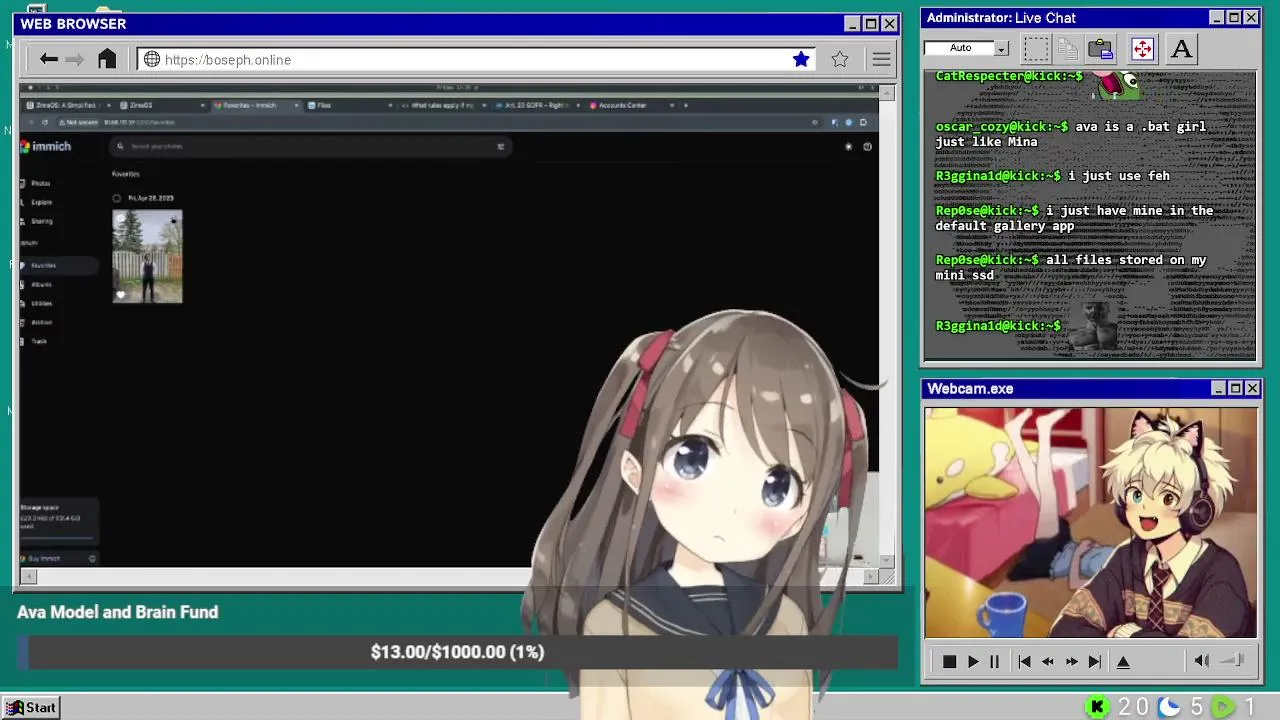Skip to next track in Webcam.exe

pyautogui.click(x=1095, y=662)
